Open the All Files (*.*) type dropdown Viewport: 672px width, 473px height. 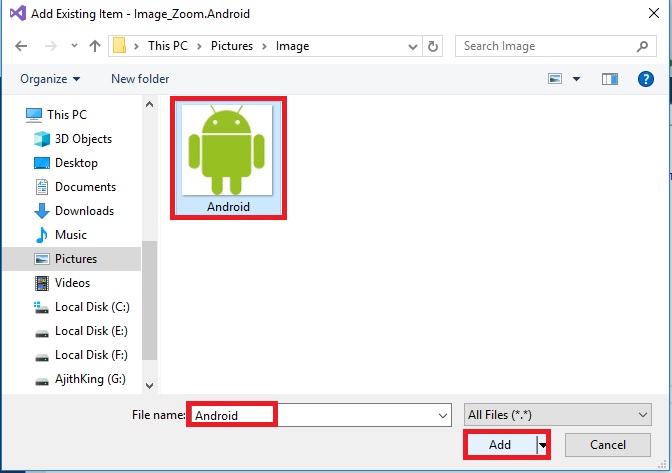[558, 415]
